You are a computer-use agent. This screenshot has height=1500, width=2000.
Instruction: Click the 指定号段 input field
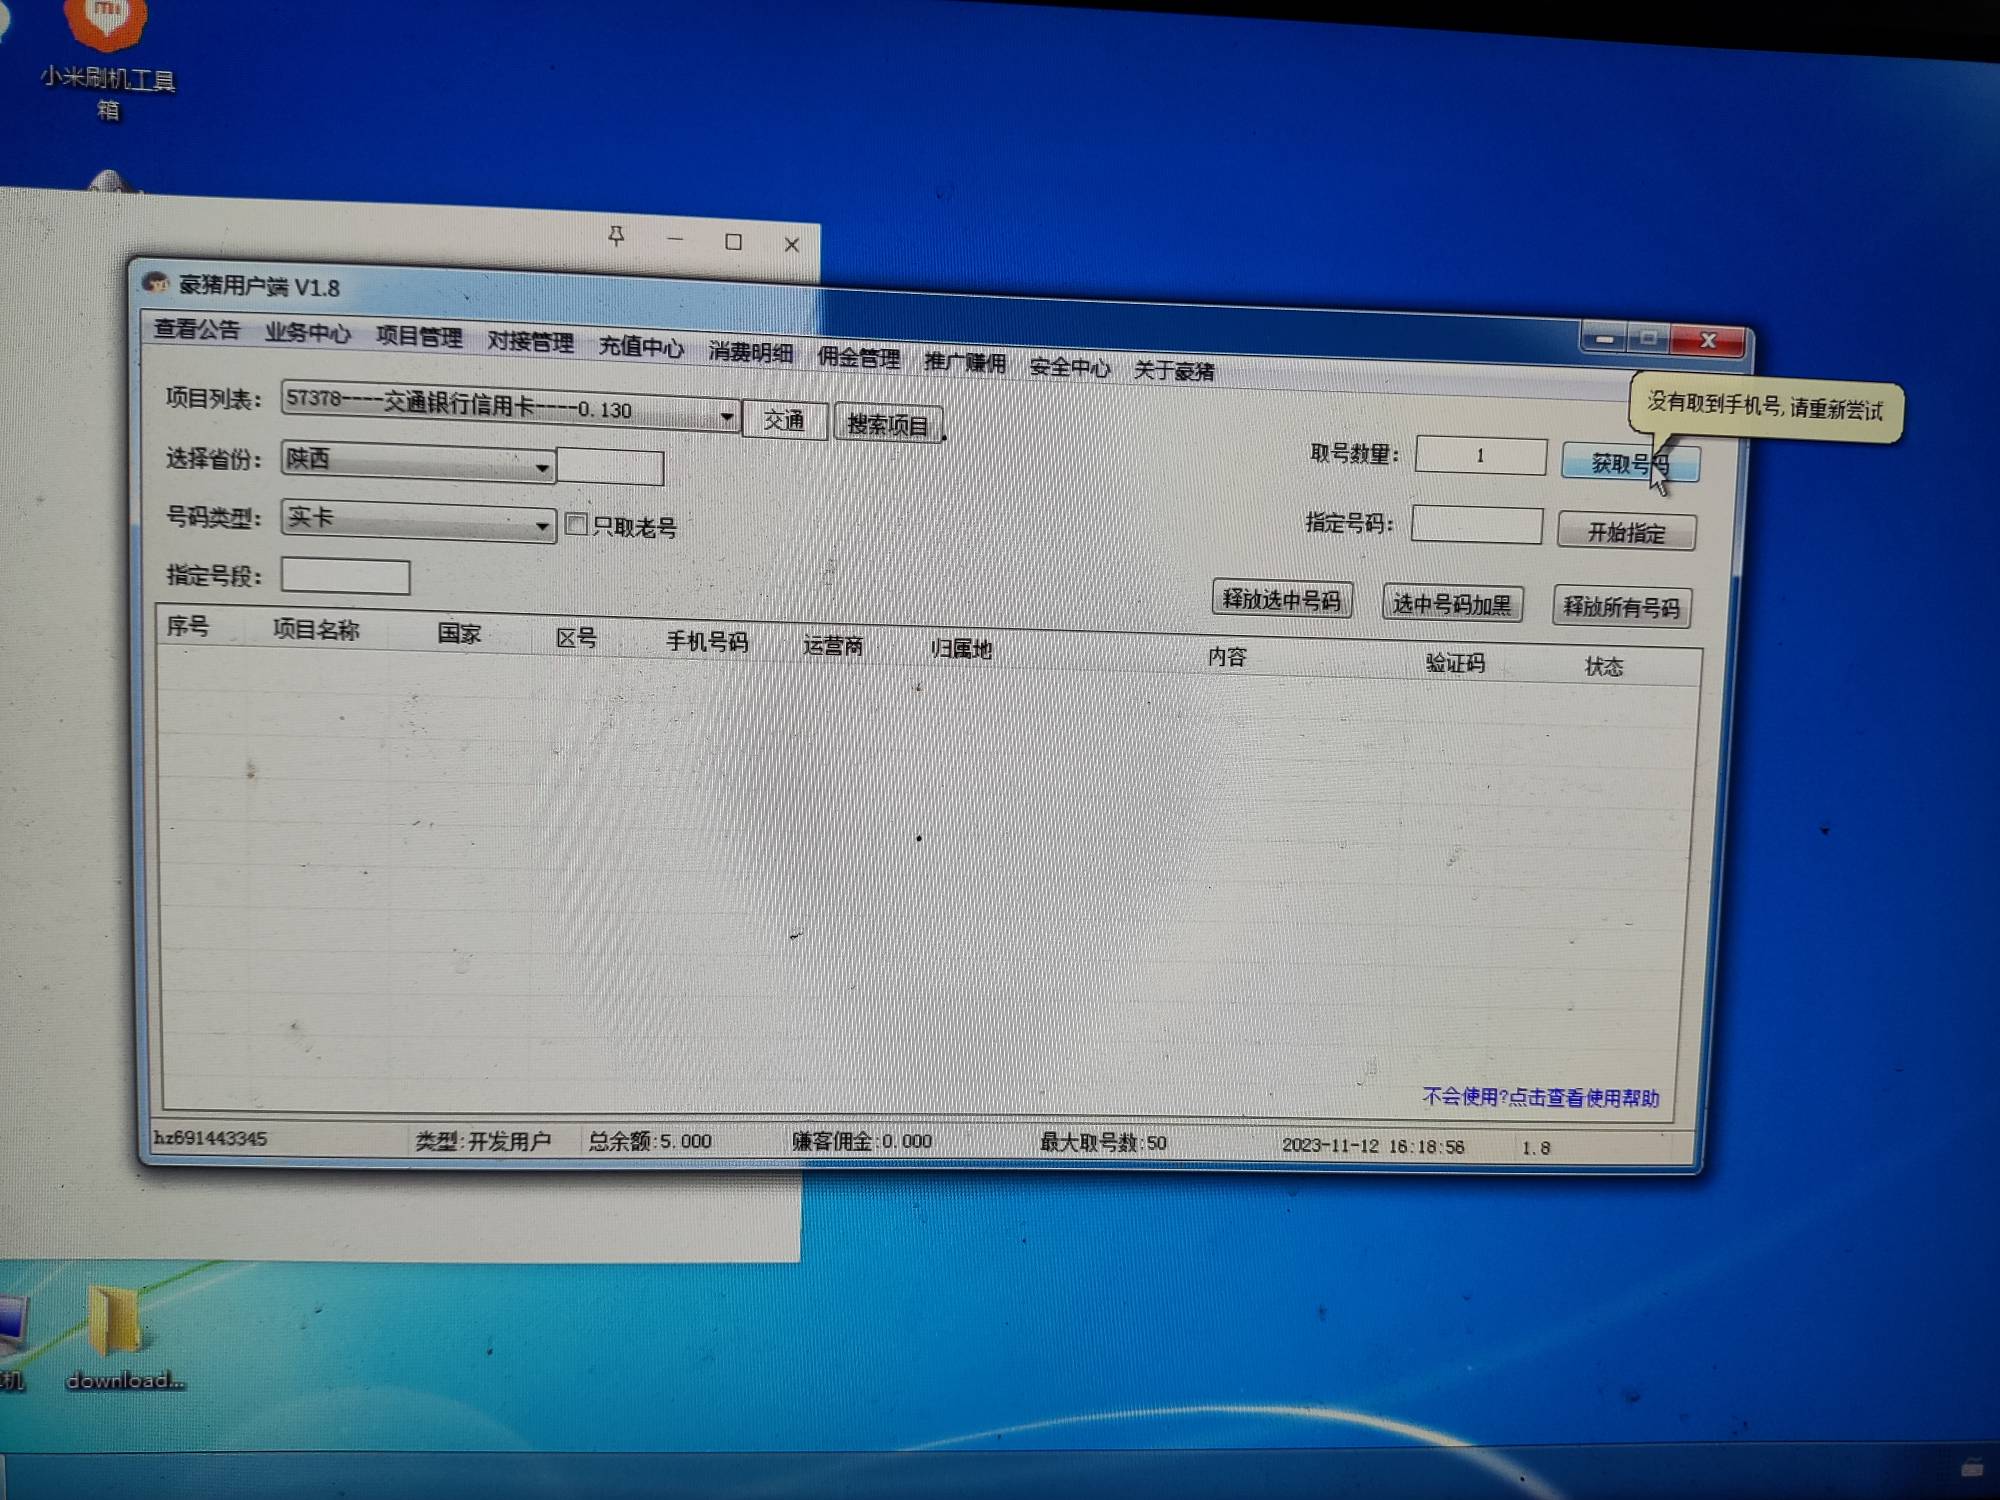pyautogui.click(x=345, y=576)
